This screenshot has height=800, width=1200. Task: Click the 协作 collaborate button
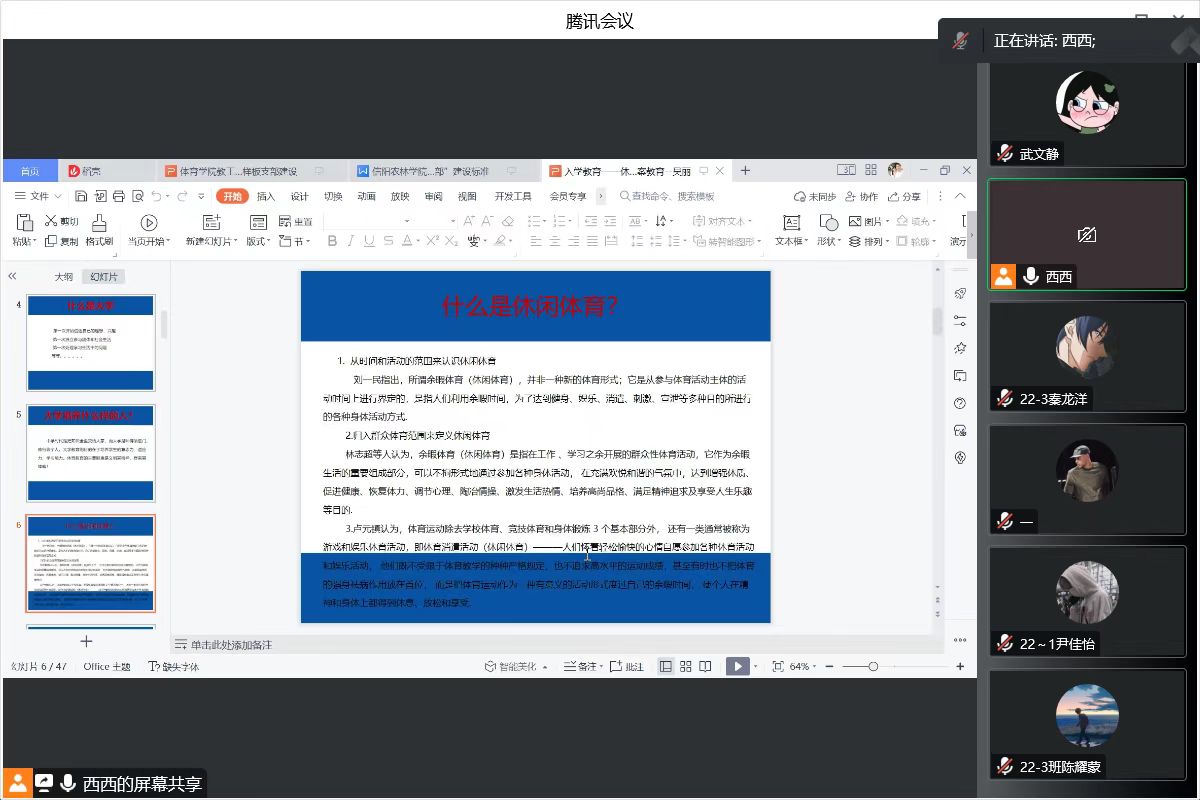[862, 197]
